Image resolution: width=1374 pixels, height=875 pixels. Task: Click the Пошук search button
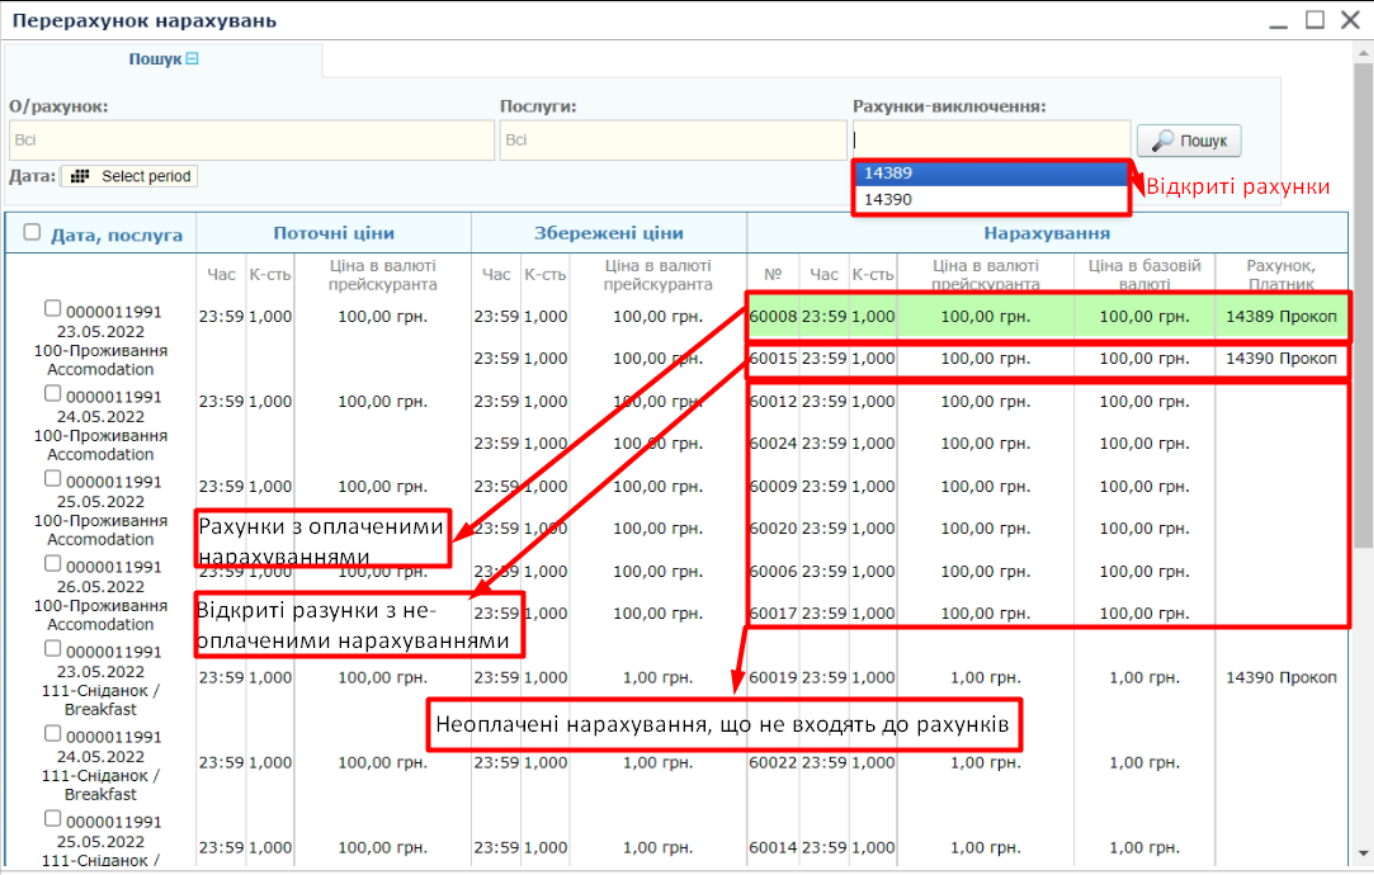click(1189, 141)
